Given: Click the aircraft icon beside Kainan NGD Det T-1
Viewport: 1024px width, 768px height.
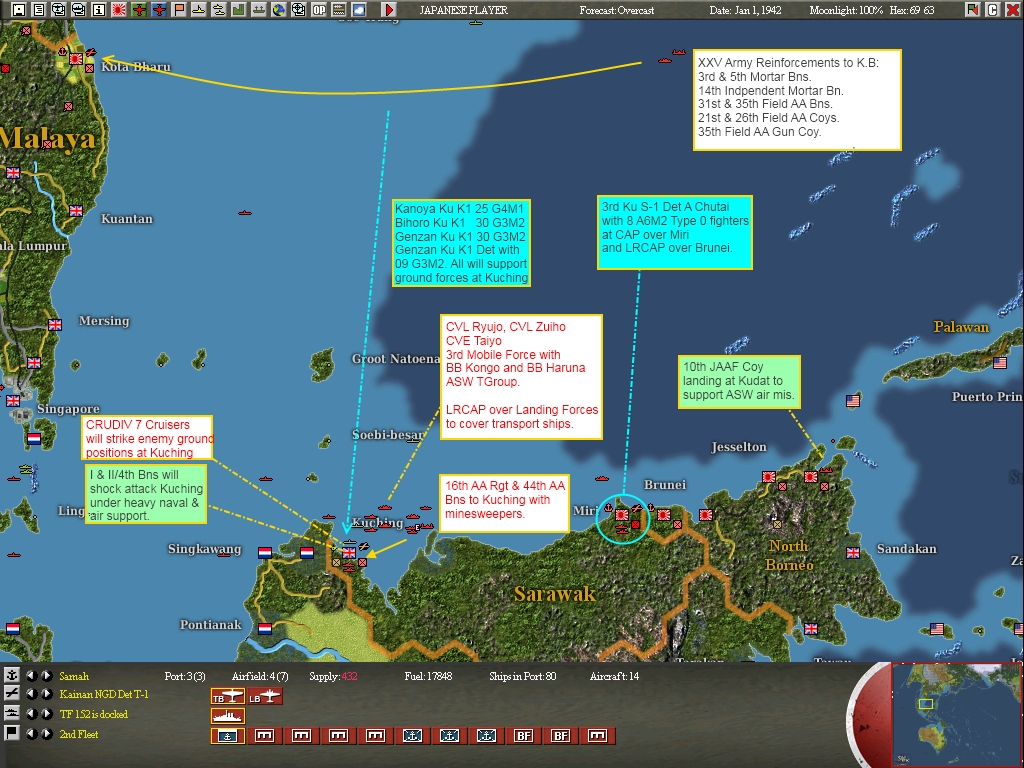Looking at the screenshot, I should (11, 694).
